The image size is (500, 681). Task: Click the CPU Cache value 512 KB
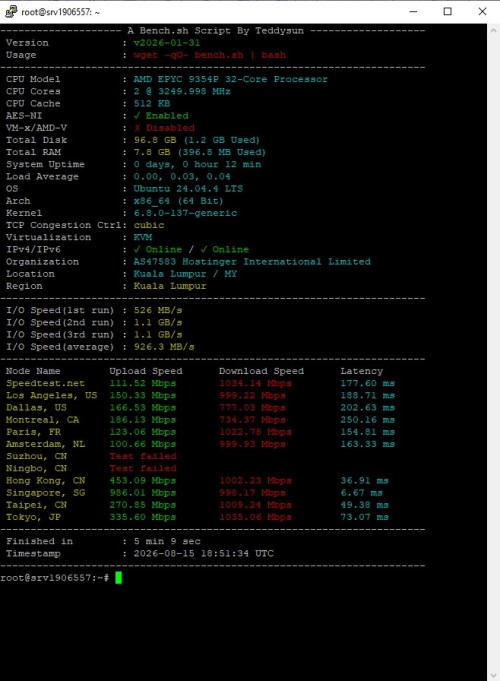[152, 103]
